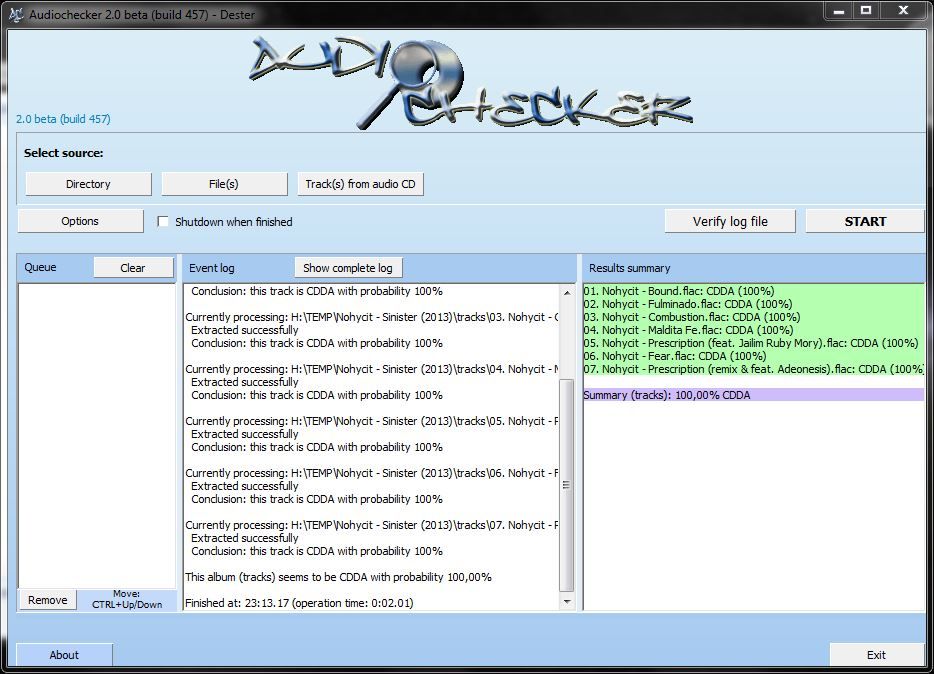Maximize the Audiochecker window

coord(866,11)
